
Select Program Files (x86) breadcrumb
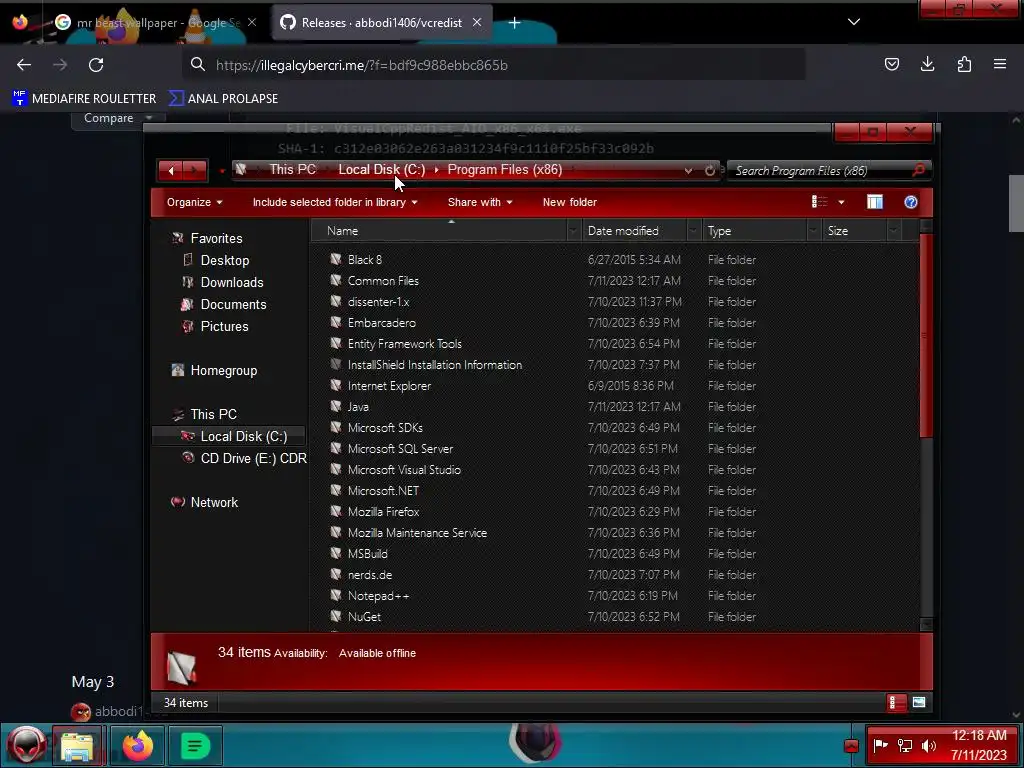tap(505, 170)
